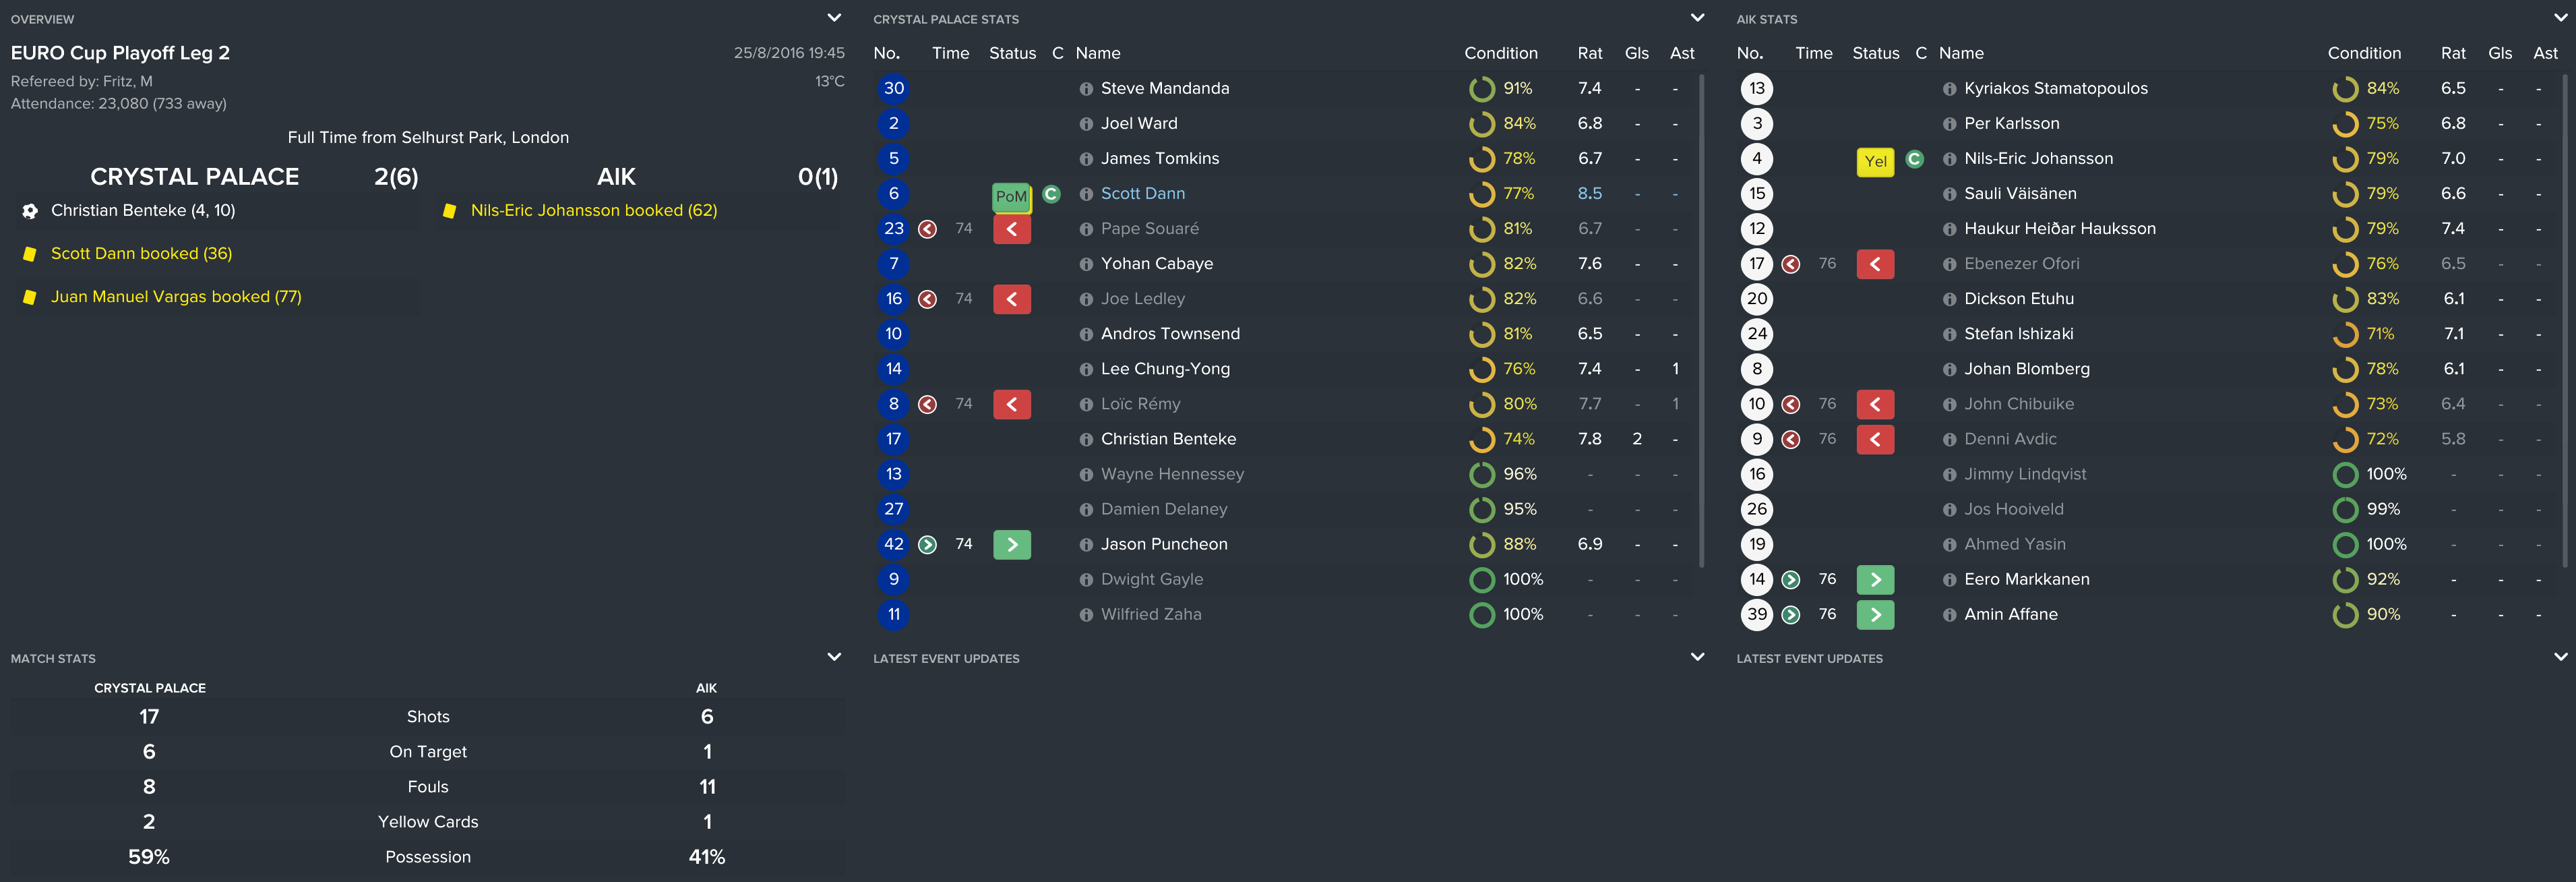Sort AIK table by Rat column
The image size is (2576, 882).
tap(2452, 53)
